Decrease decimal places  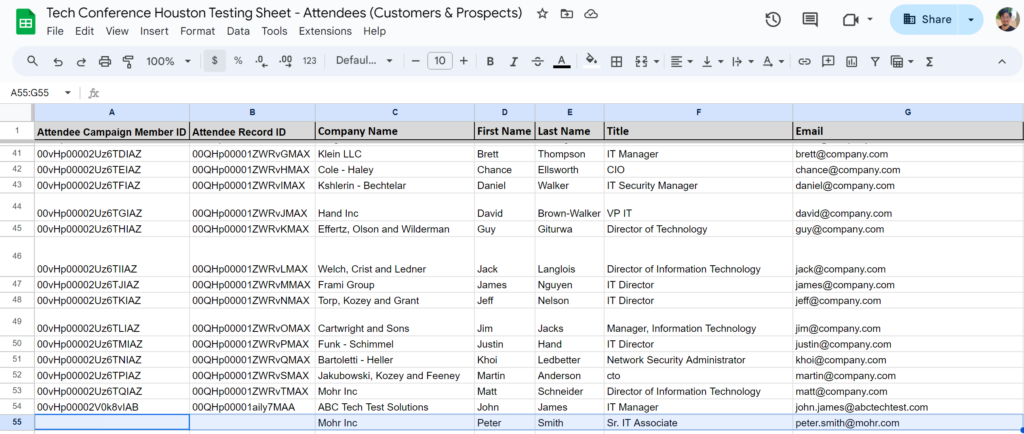coord(261,61)
